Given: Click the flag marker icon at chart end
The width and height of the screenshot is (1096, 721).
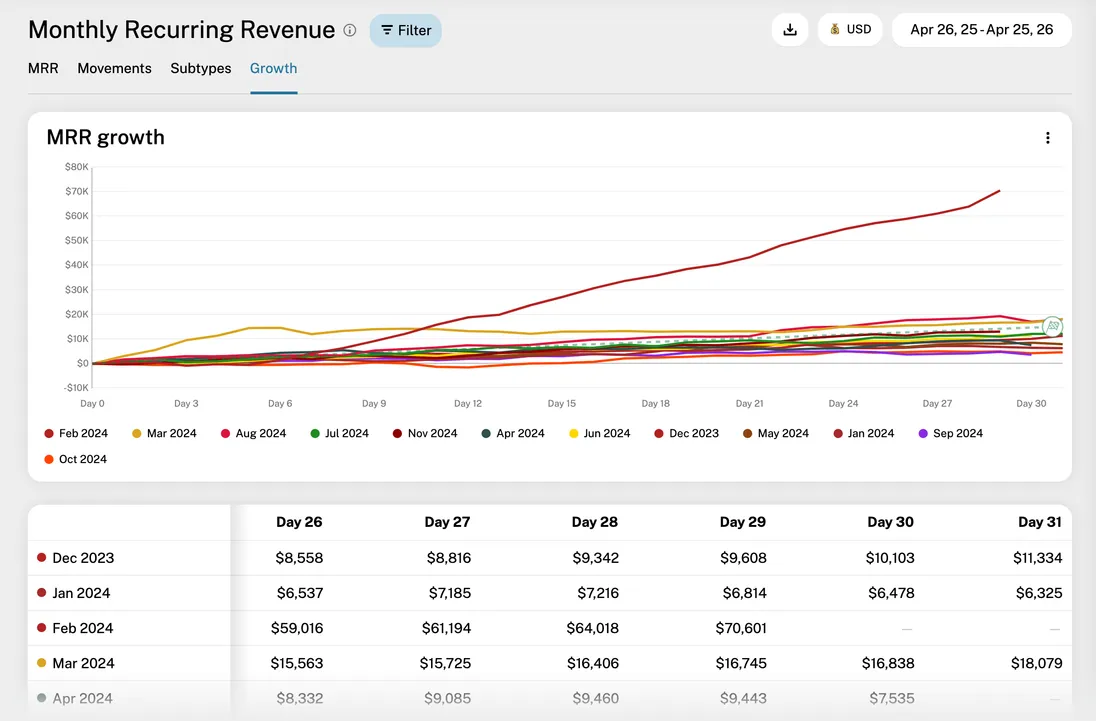Looking at the screenshot, I should tap(1052, 326).
